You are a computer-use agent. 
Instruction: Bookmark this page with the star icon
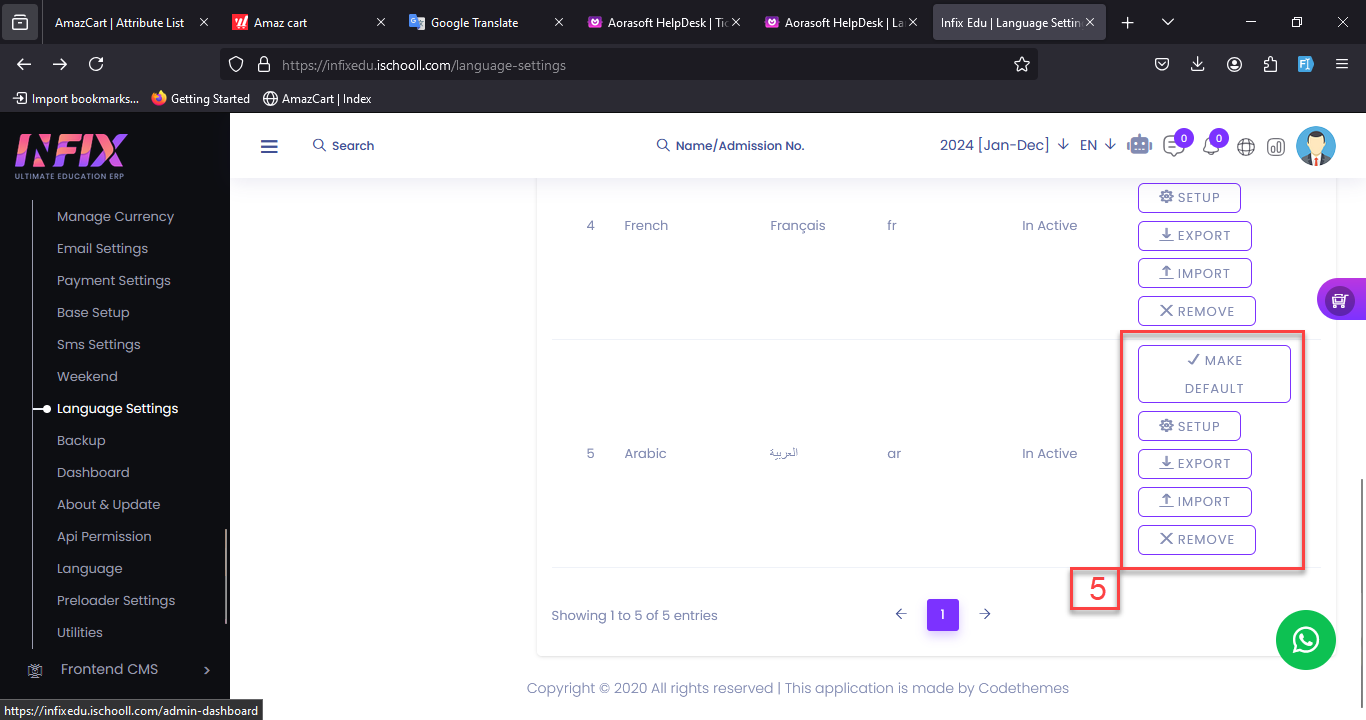coord(1021,64)
